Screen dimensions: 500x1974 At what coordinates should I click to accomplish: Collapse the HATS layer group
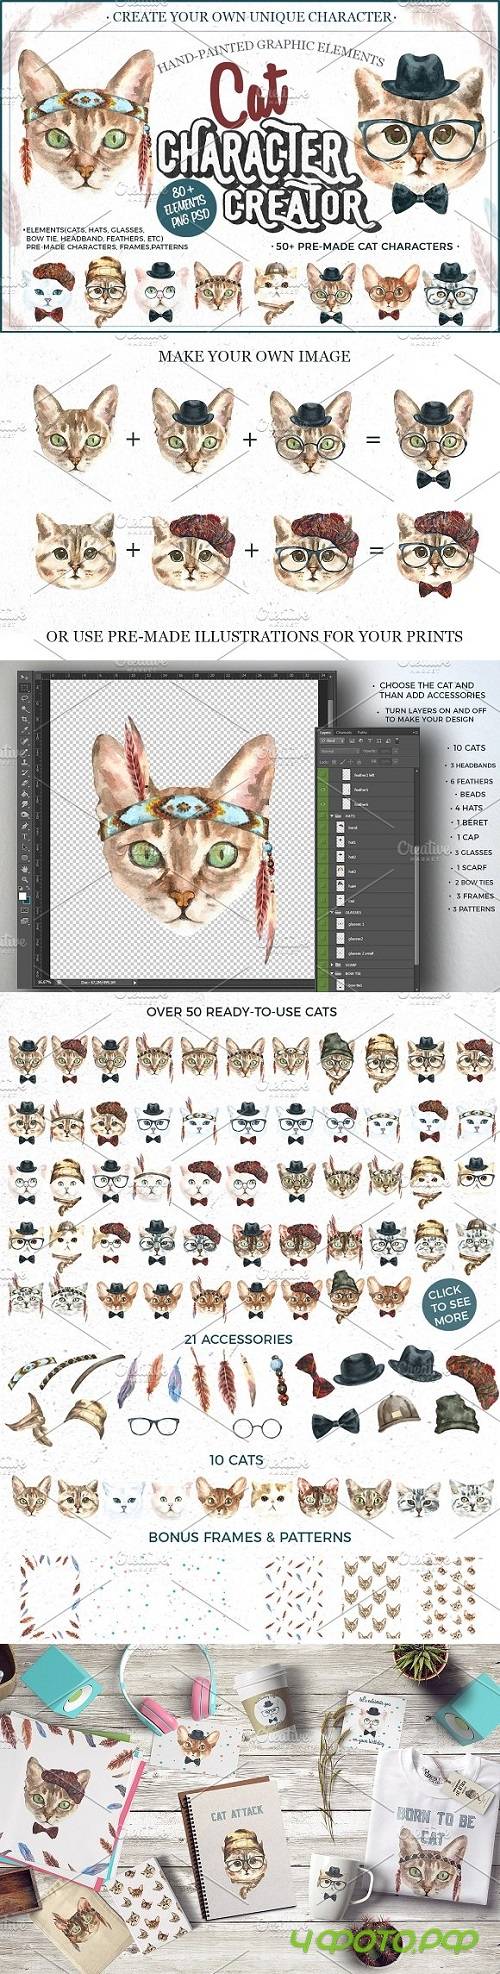332,816
